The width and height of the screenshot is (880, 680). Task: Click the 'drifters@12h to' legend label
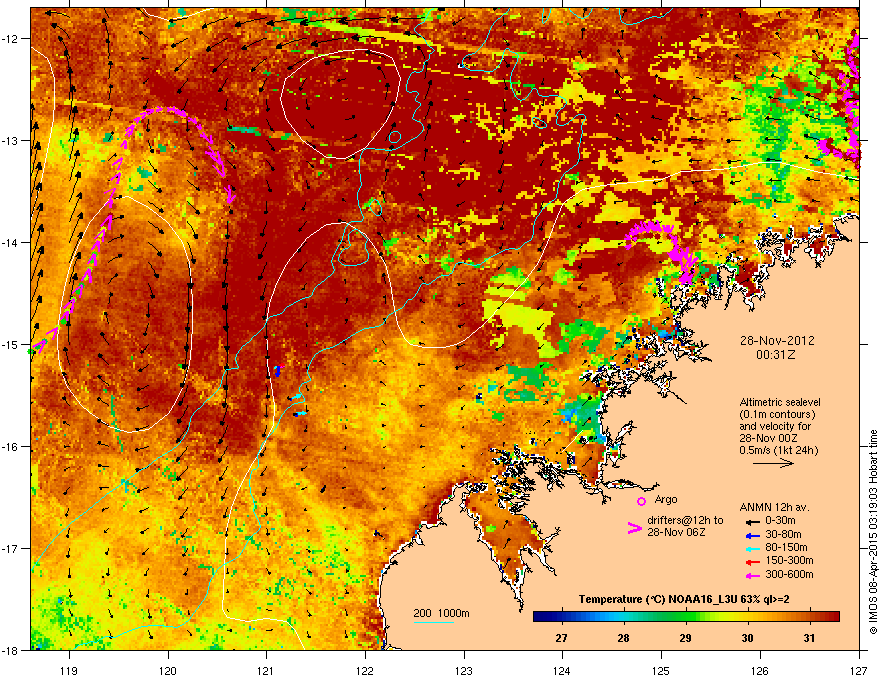(x=685, y=520)
